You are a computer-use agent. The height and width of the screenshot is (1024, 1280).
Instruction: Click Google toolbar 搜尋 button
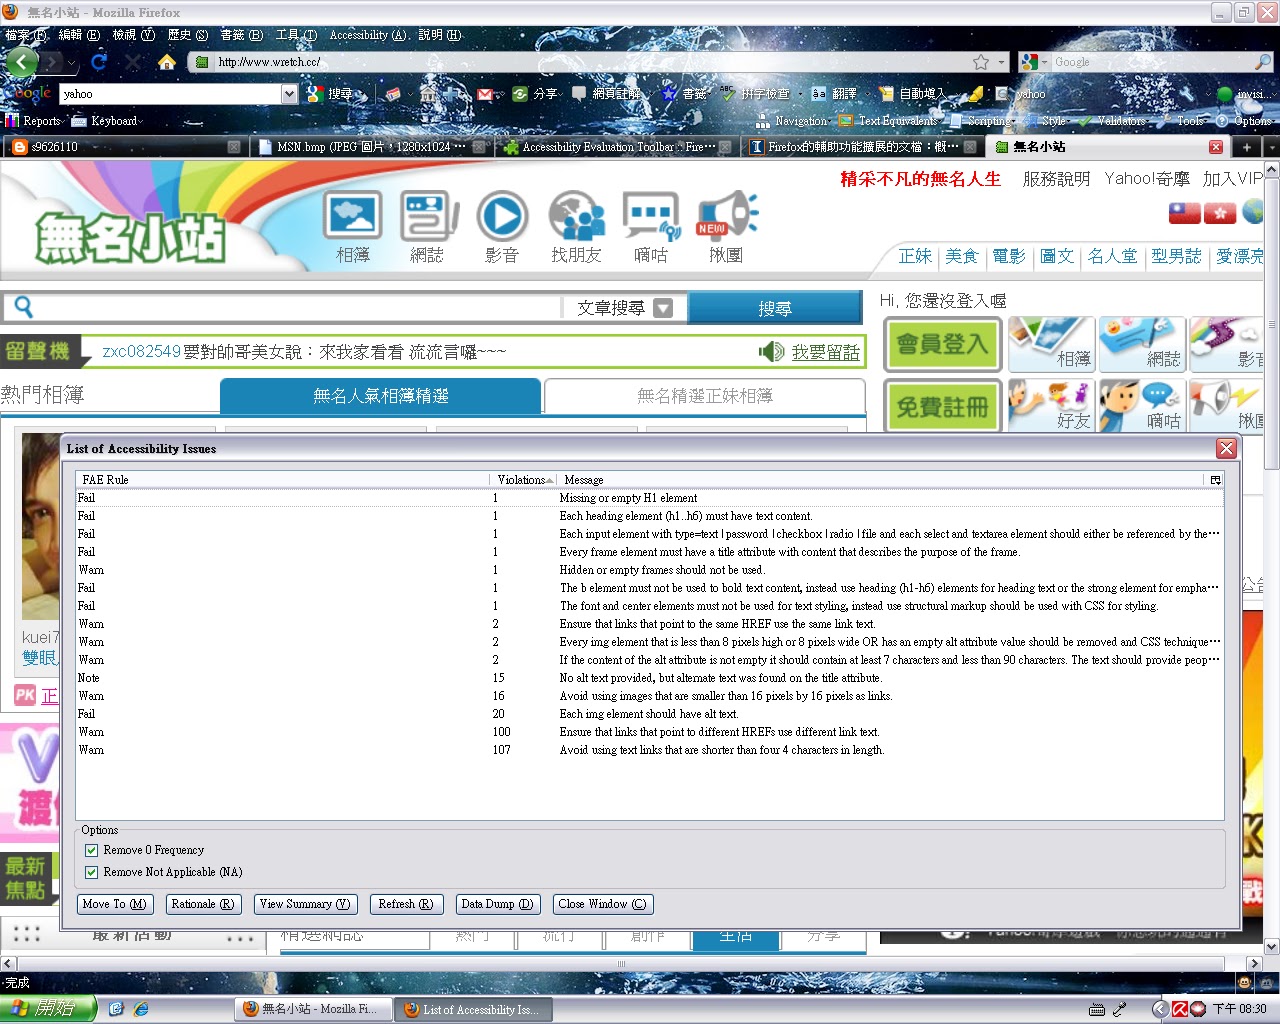pyautogui.click(x=331, y=94)
